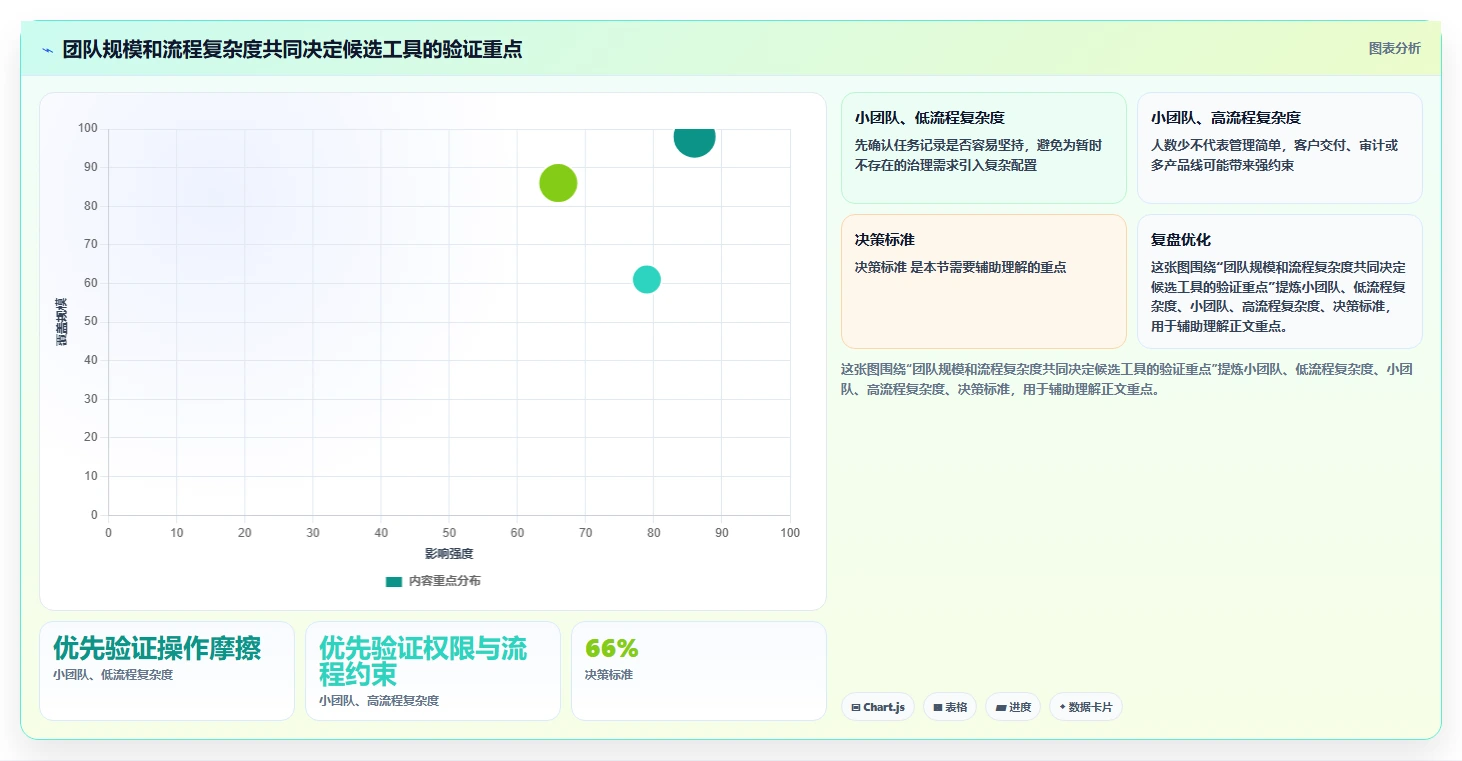Select the header title about 团队规模和流程复杂度
Viewport: 1462px width, 761px height.
[x=292, y=49]
